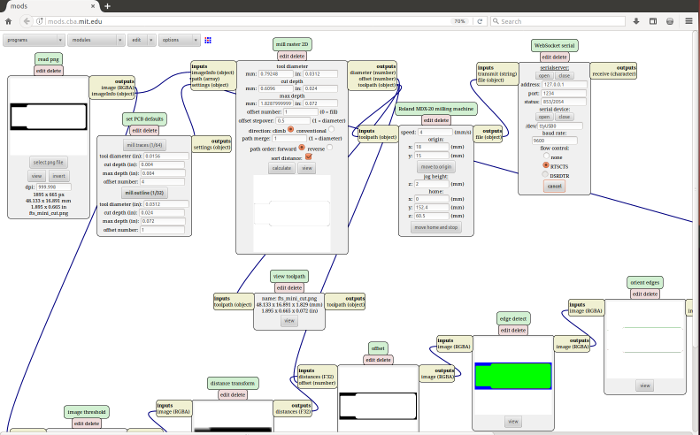Open the browser sidebar icon
Viewport: 700px width, 435px height.
point(653,21)
